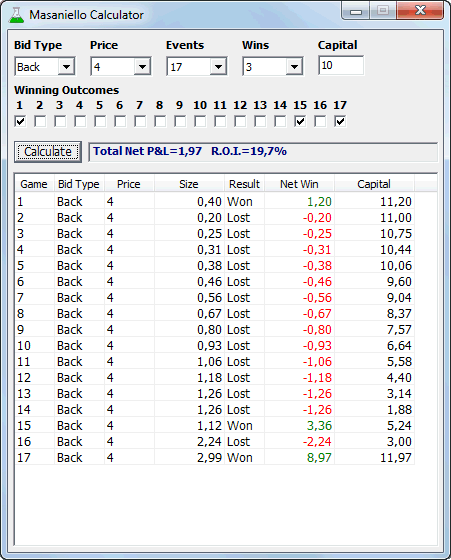
Task: Open the Bid Type dropdown
Action: (x=66, y=66)
